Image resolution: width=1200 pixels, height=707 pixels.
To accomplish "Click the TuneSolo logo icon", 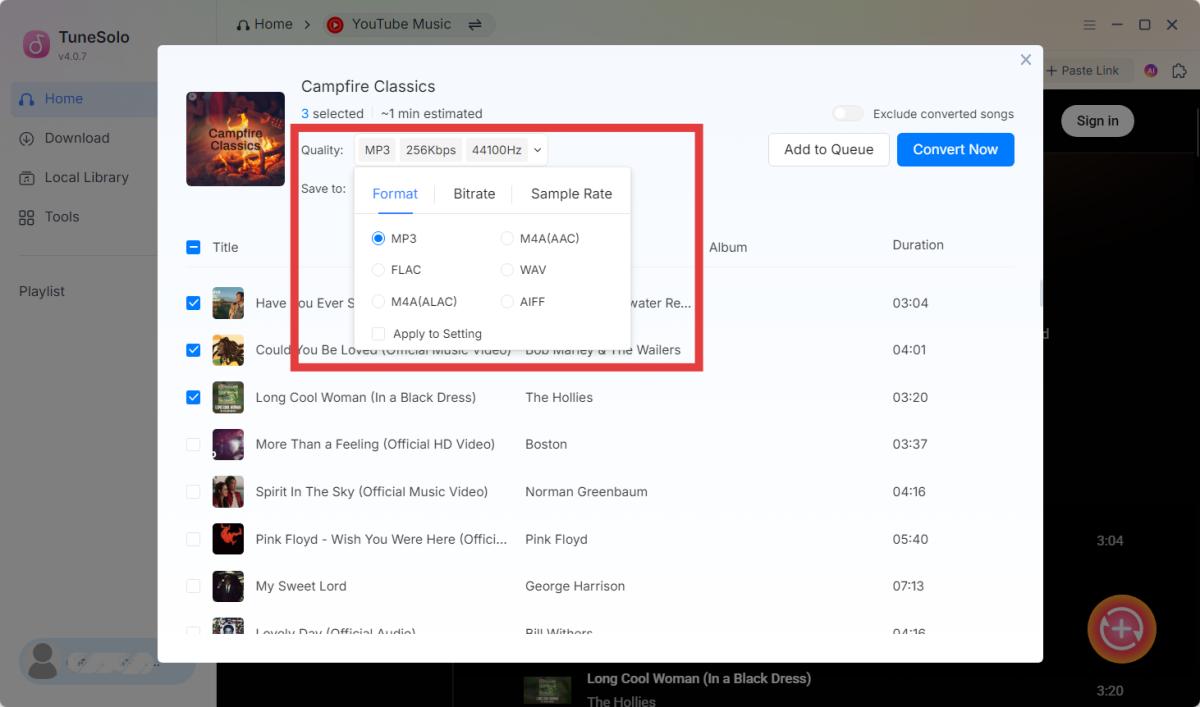I will (x=36, y=45).
